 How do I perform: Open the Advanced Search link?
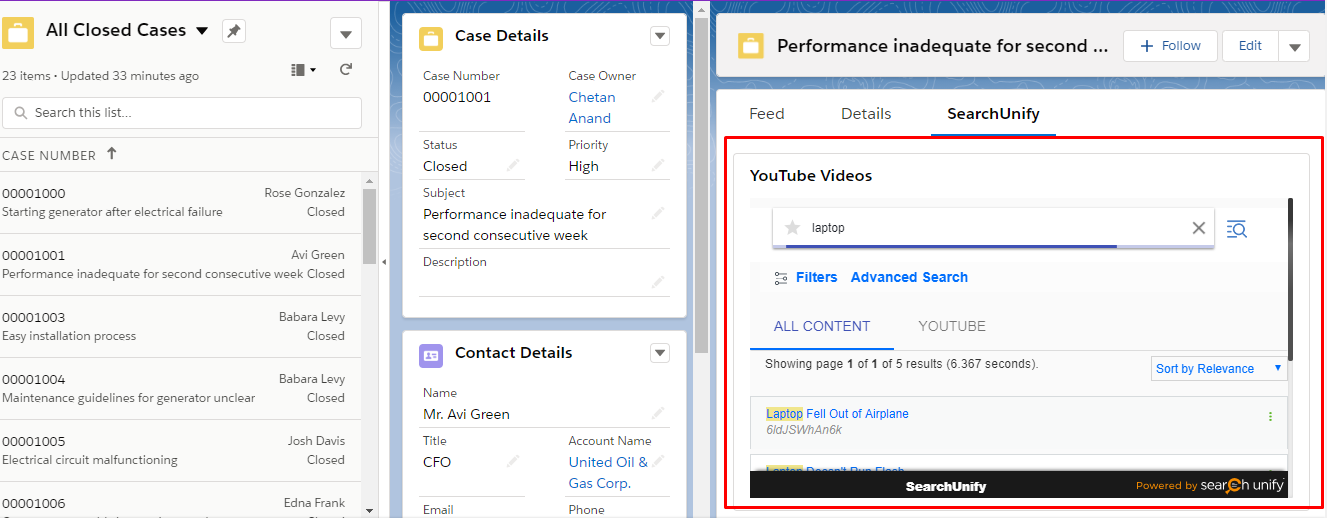(908, 278)
